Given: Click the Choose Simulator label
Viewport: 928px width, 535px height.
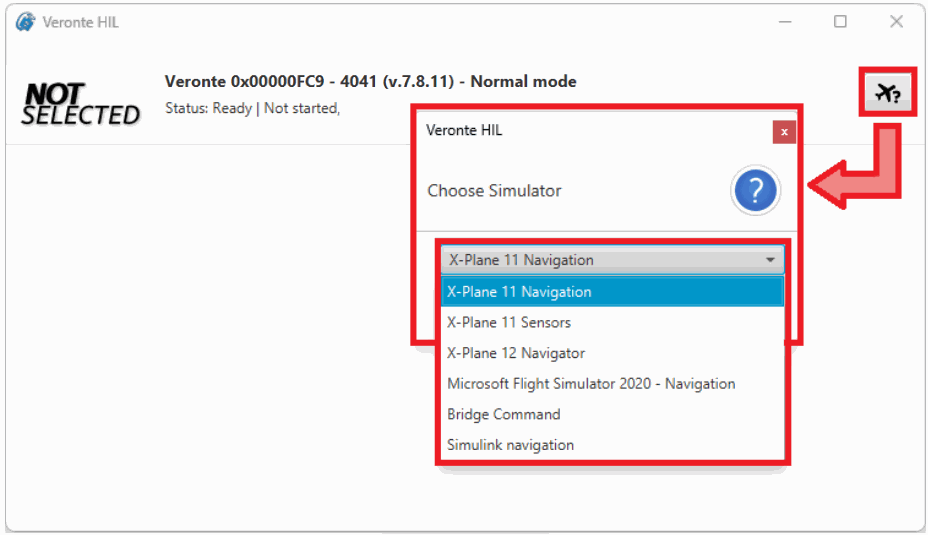Looking at the screenshot, I should [495, 190].
